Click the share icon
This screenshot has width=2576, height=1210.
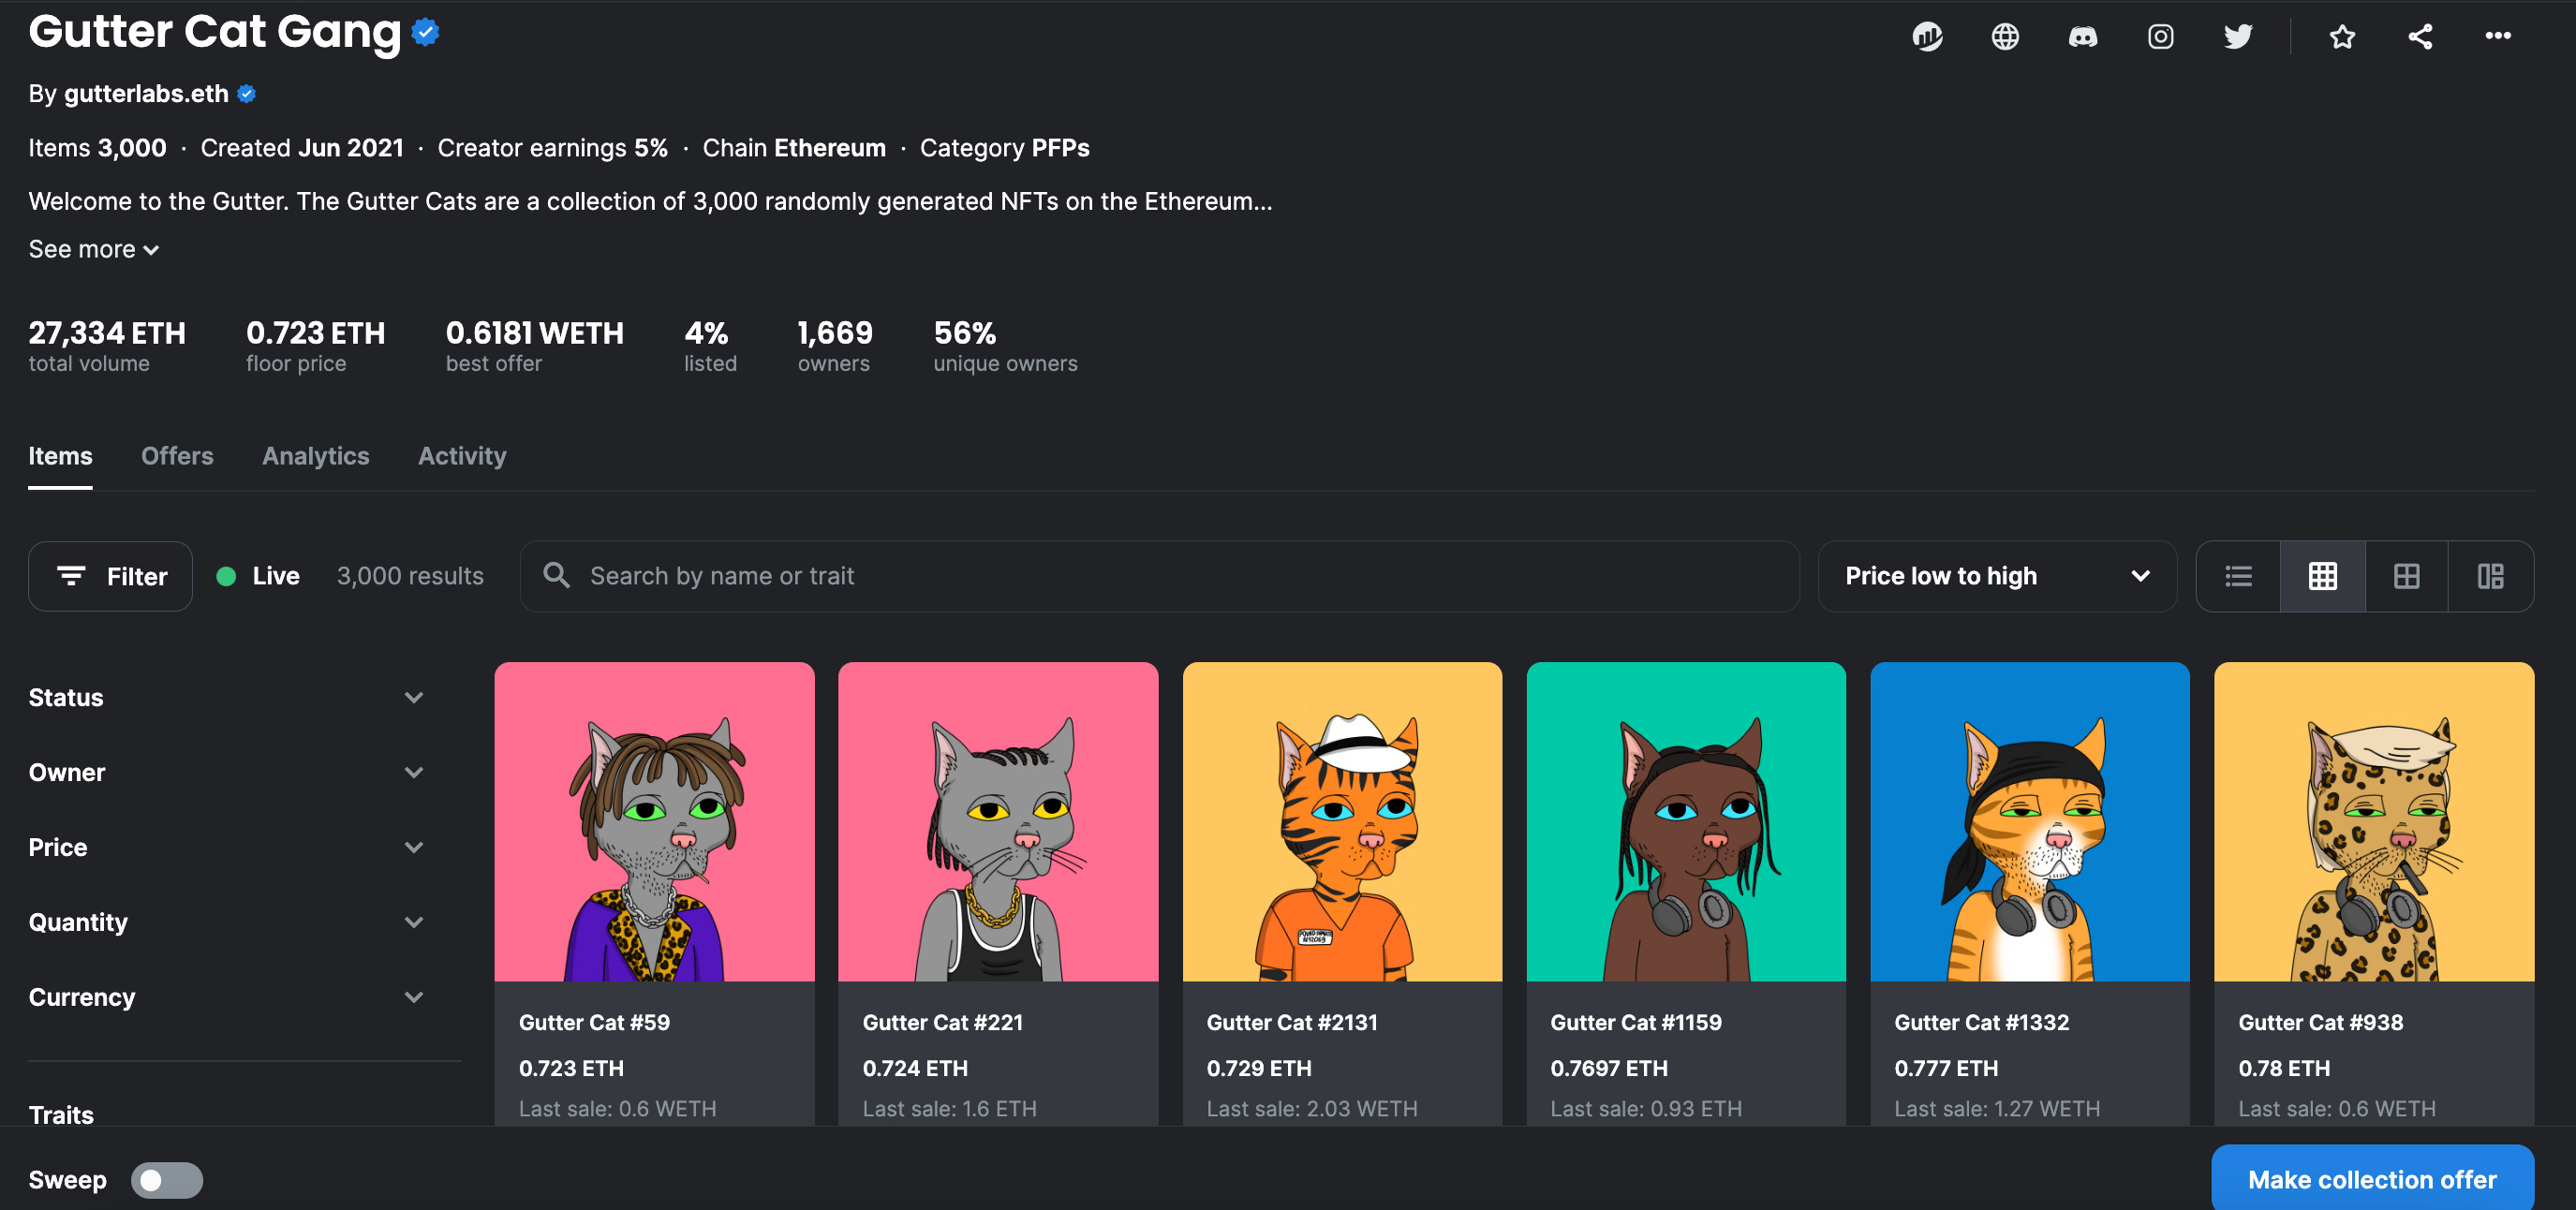pos(2419,37)
